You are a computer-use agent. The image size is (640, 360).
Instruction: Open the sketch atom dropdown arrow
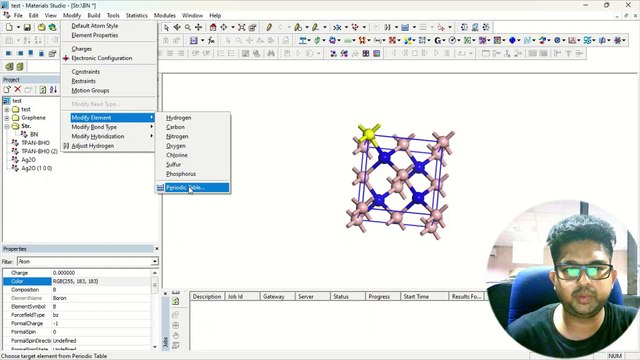[289, 27]
